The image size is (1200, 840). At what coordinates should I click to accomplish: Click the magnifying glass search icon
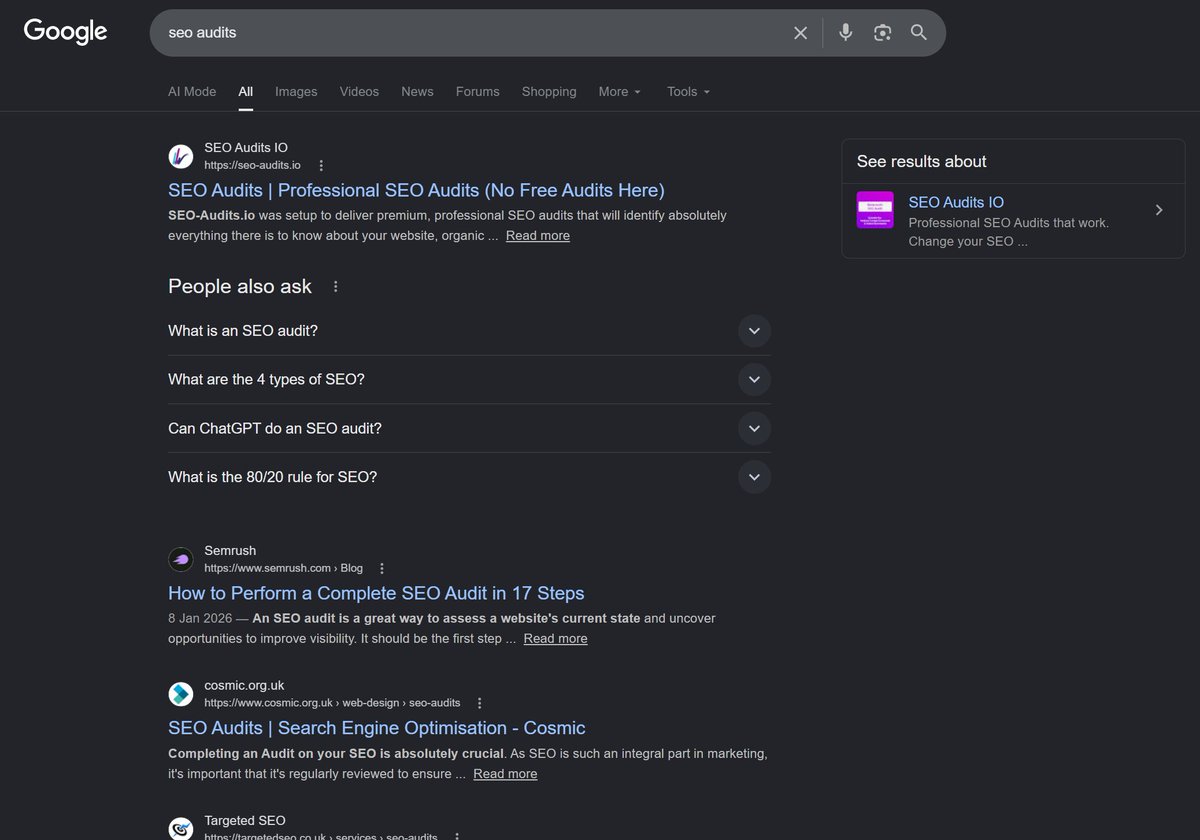point(919,33)
